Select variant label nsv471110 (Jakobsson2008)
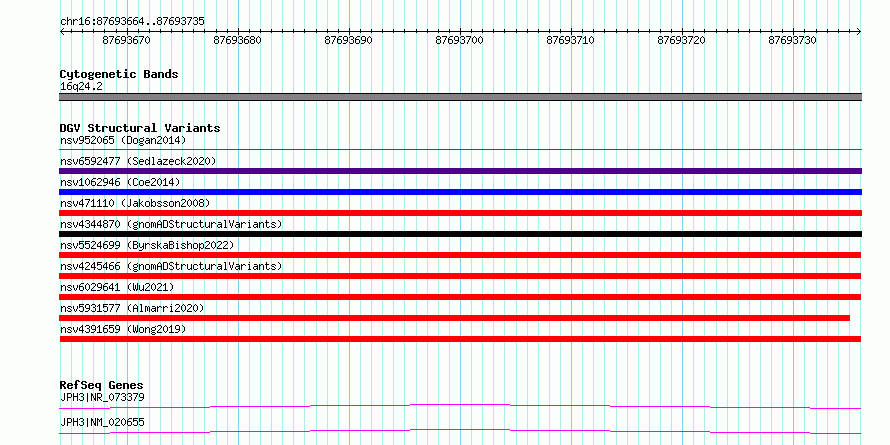Image resolution: width=890 pixels, height=445 pixels. pyautogui.click(x=135, y=203)
